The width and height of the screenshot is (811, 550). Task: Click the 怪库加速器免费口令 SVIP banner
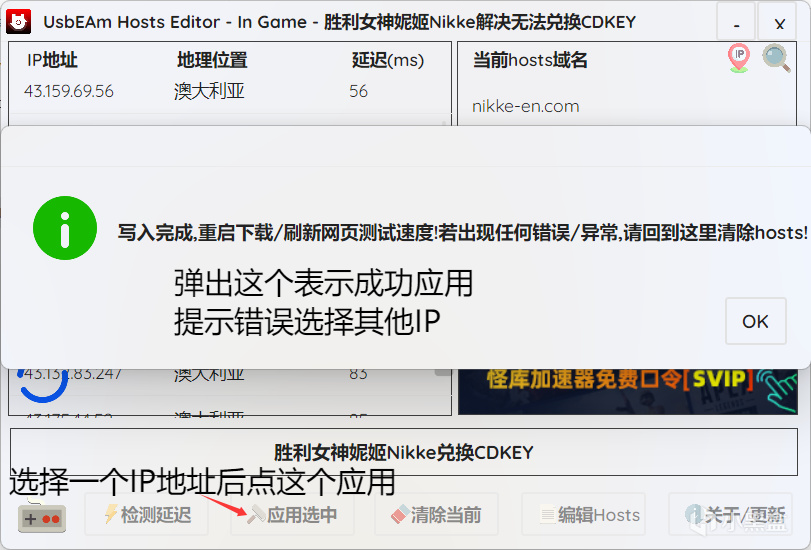click(x=627, y=391)
